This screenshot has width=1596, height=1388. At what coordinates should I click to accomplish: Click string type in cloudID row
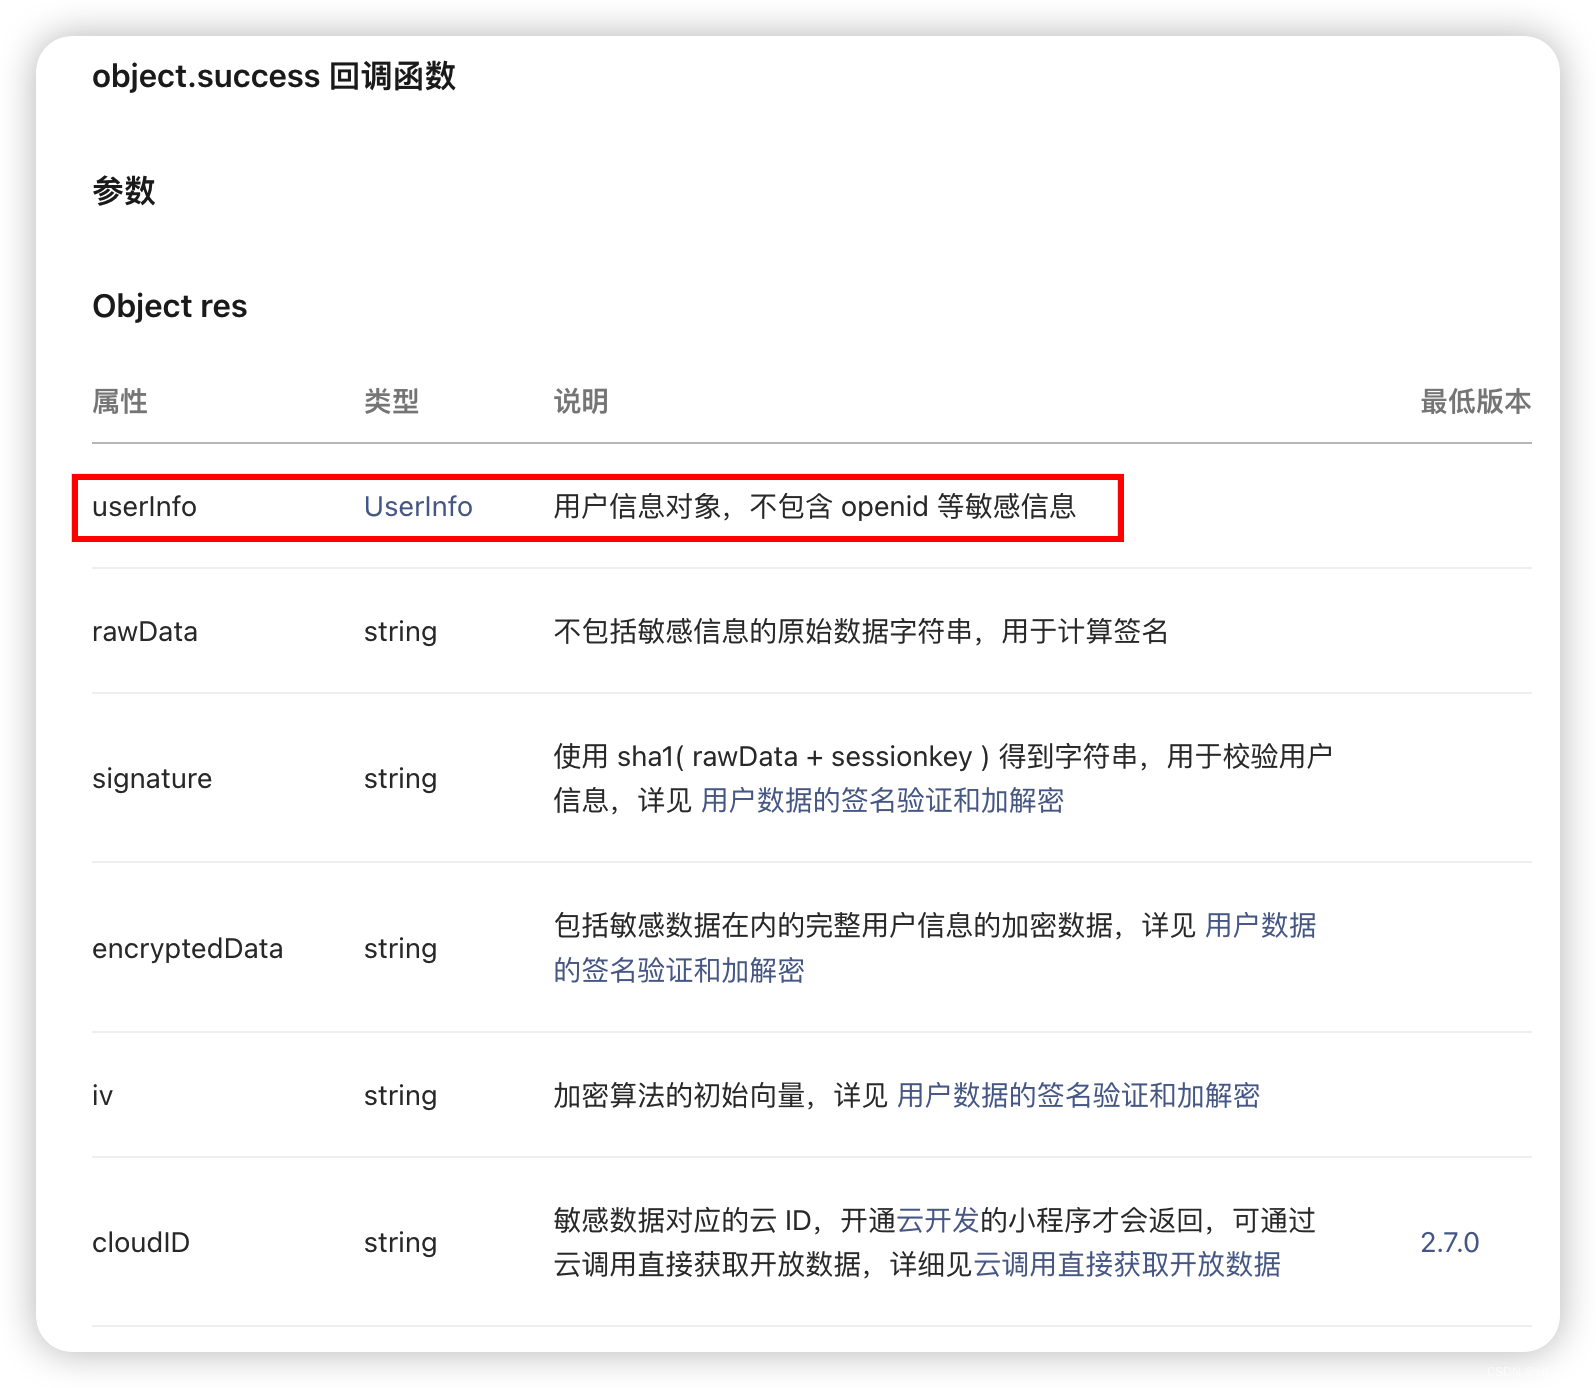[400, 1243]
